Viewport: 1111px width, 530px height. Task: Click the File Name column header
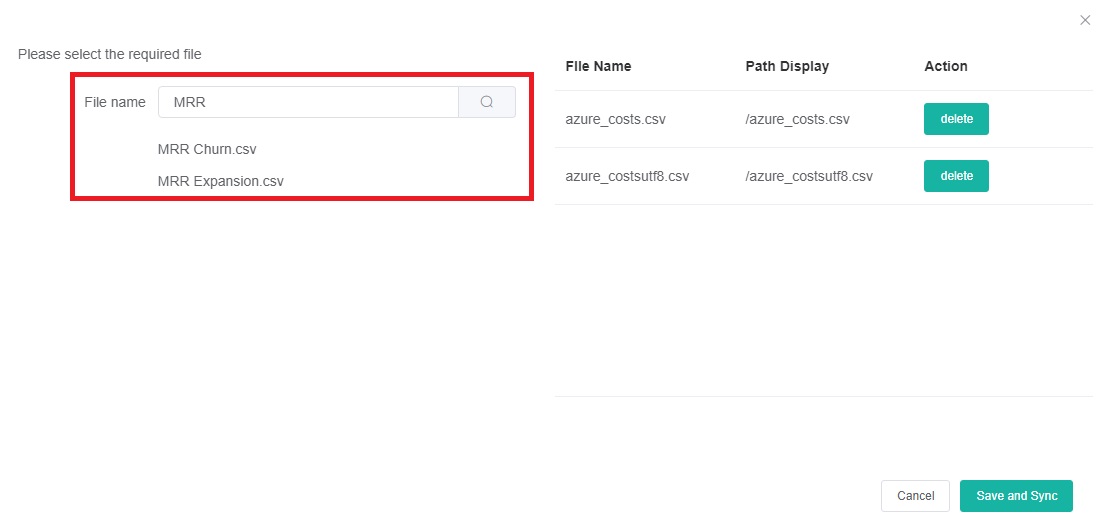click(x=598, y=66)
